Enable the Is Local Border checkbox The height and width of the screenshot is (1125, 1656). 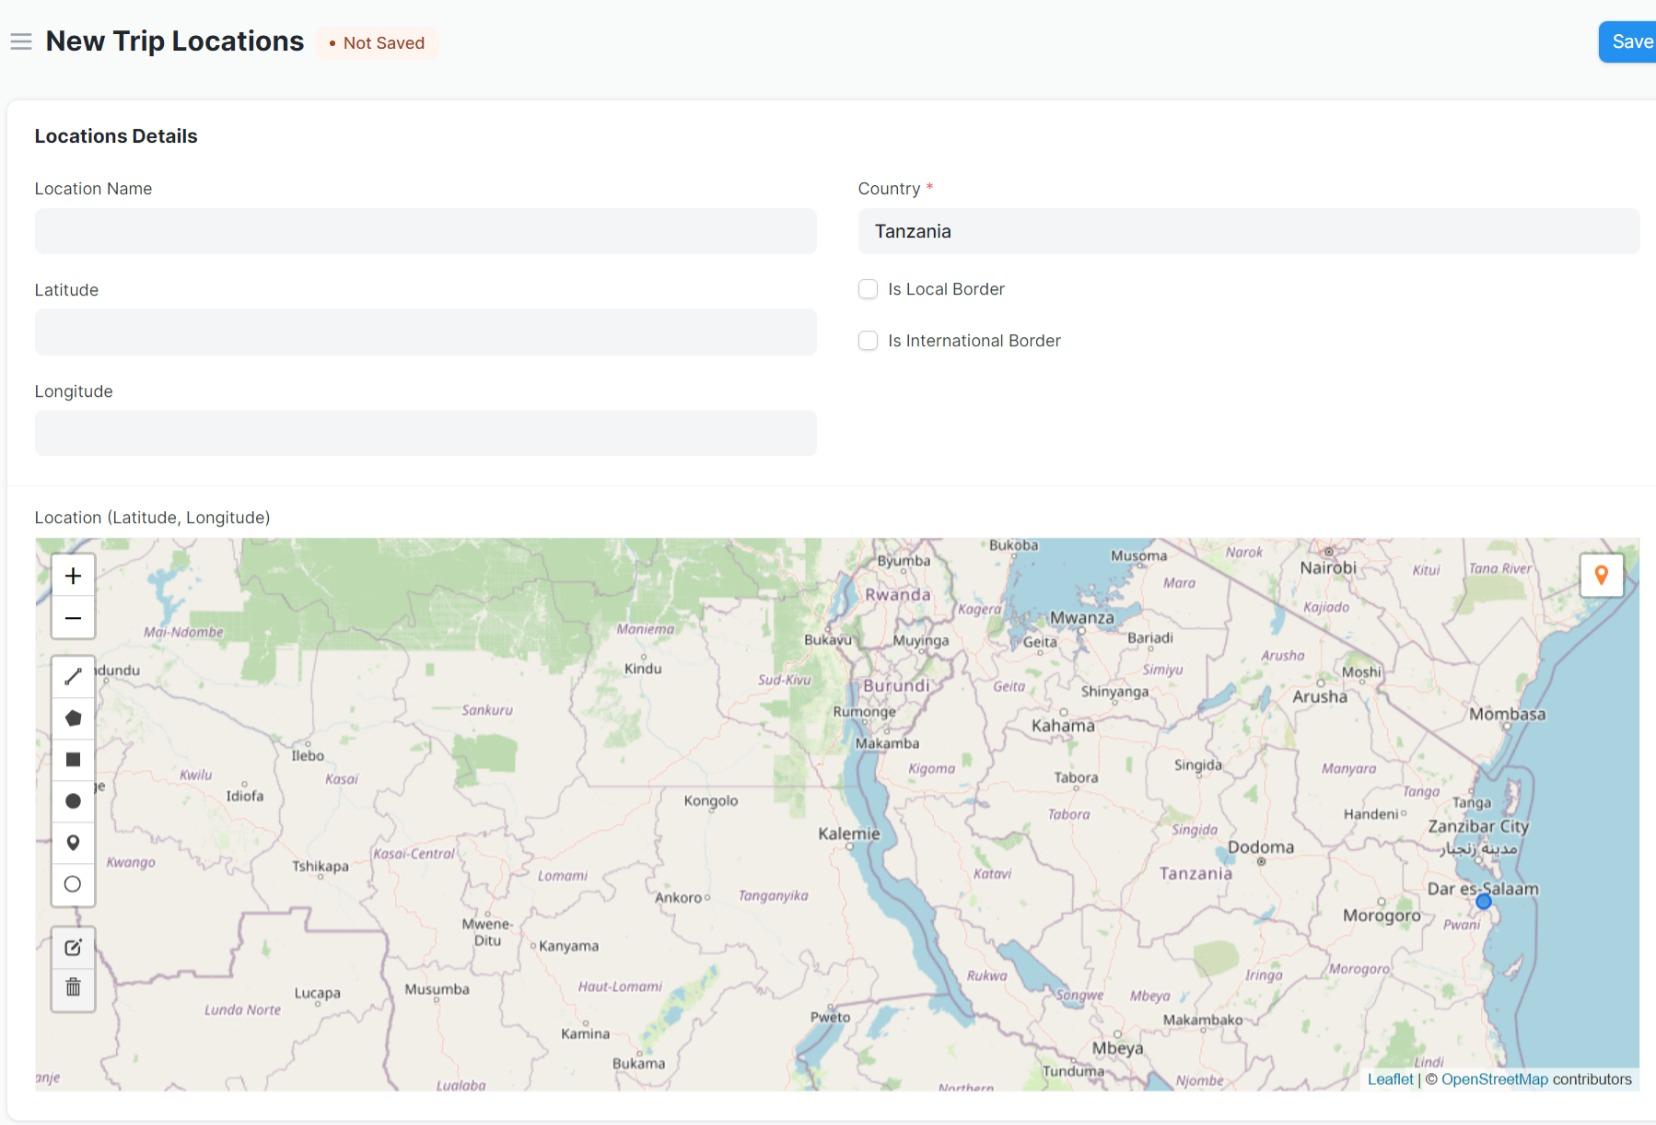click(x=868, y=289)
